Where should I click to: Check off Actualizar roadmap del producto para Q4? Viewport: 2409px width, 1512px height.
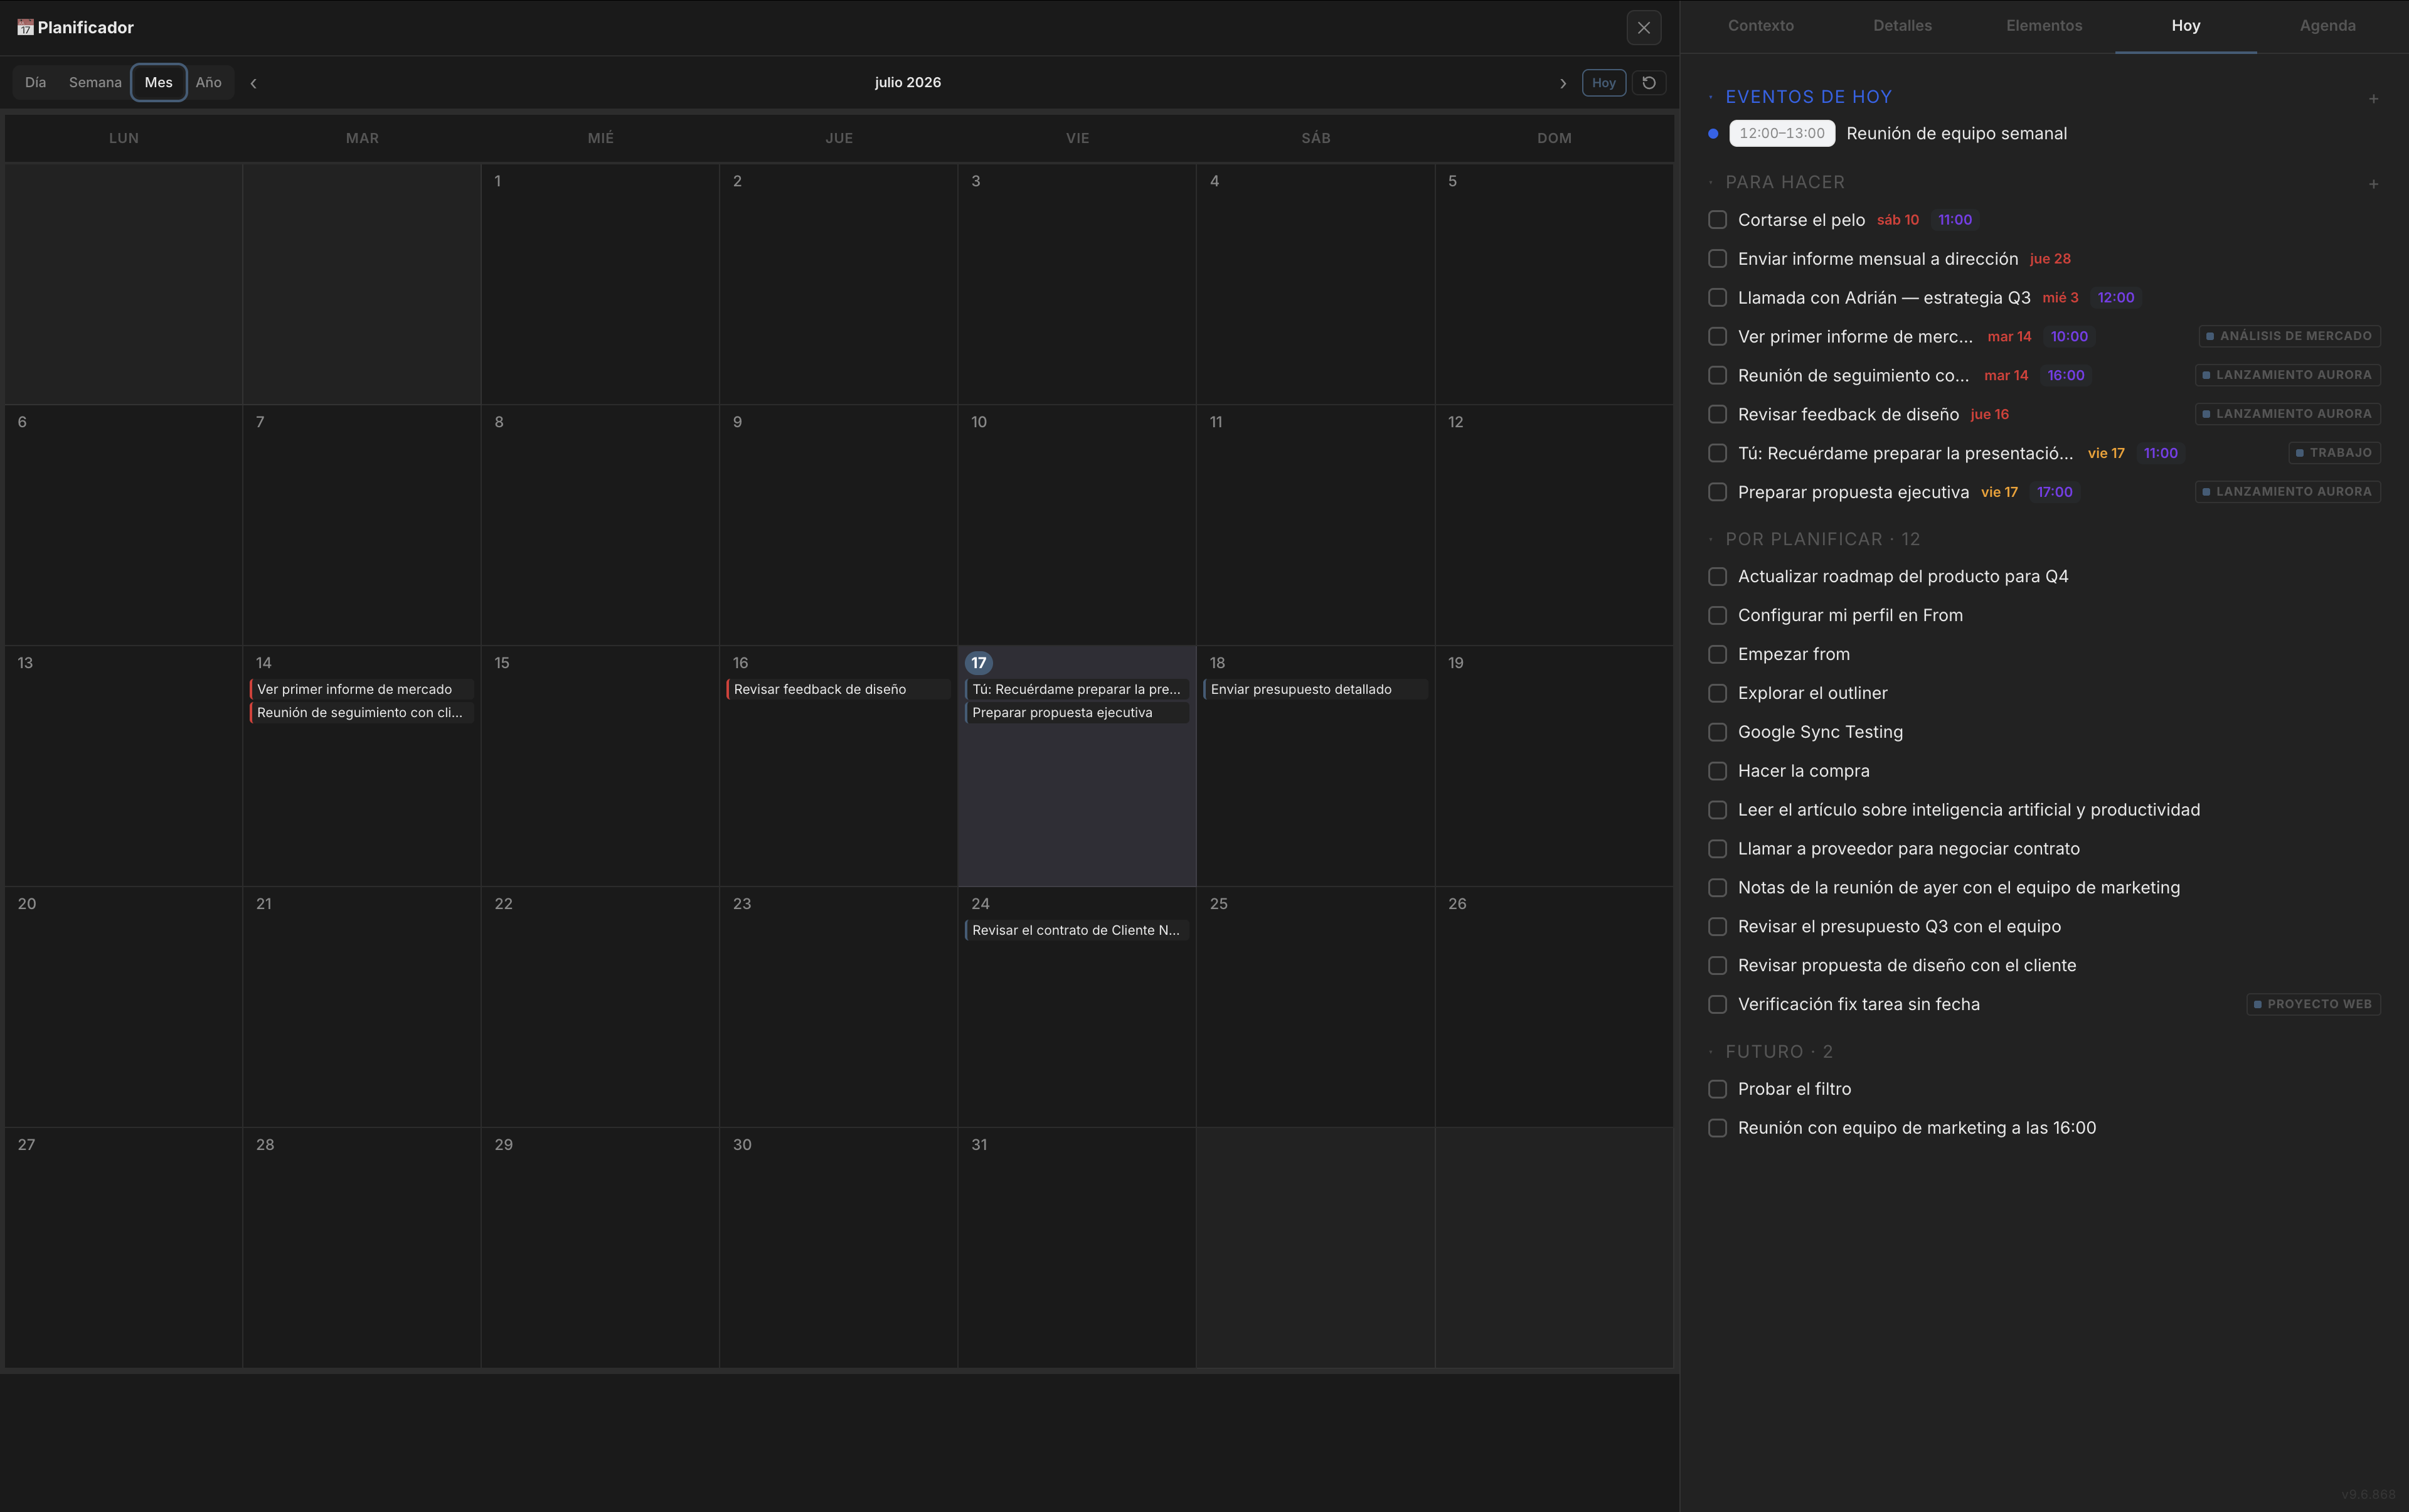point(1717,577)
